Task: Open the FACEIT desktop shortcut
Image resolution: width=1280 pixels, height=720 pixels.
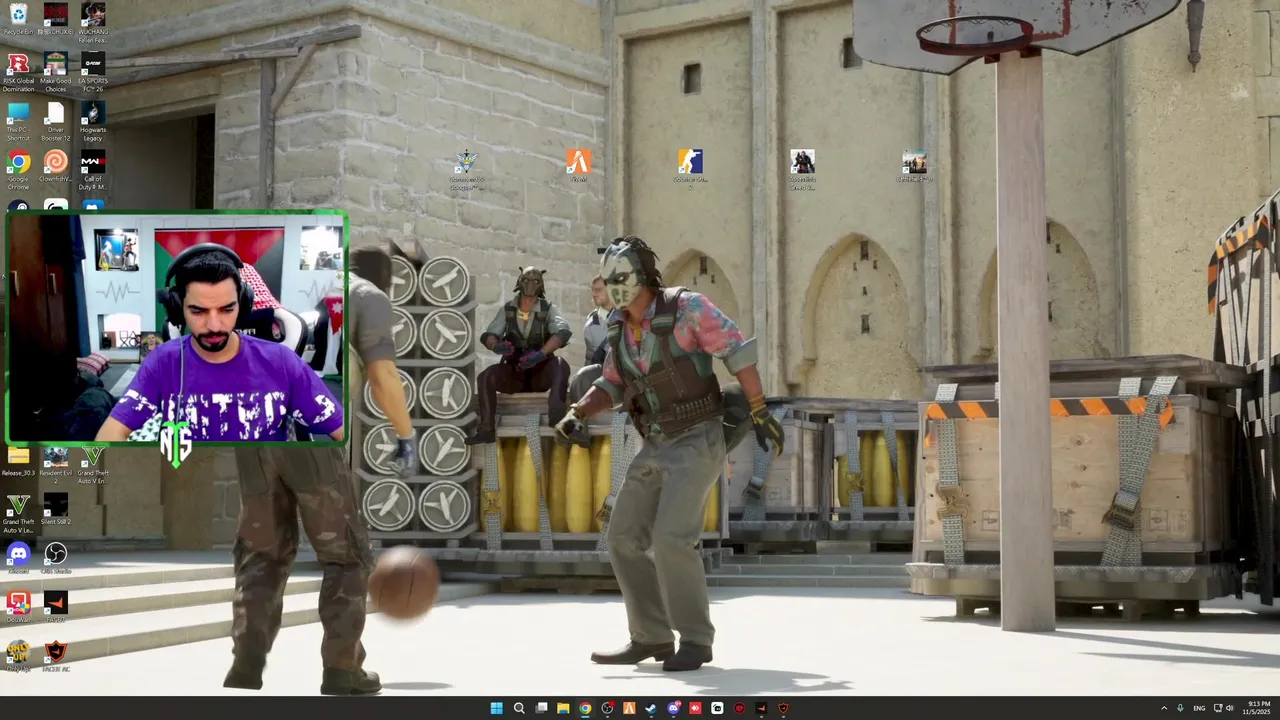Action: coord(56,606)
